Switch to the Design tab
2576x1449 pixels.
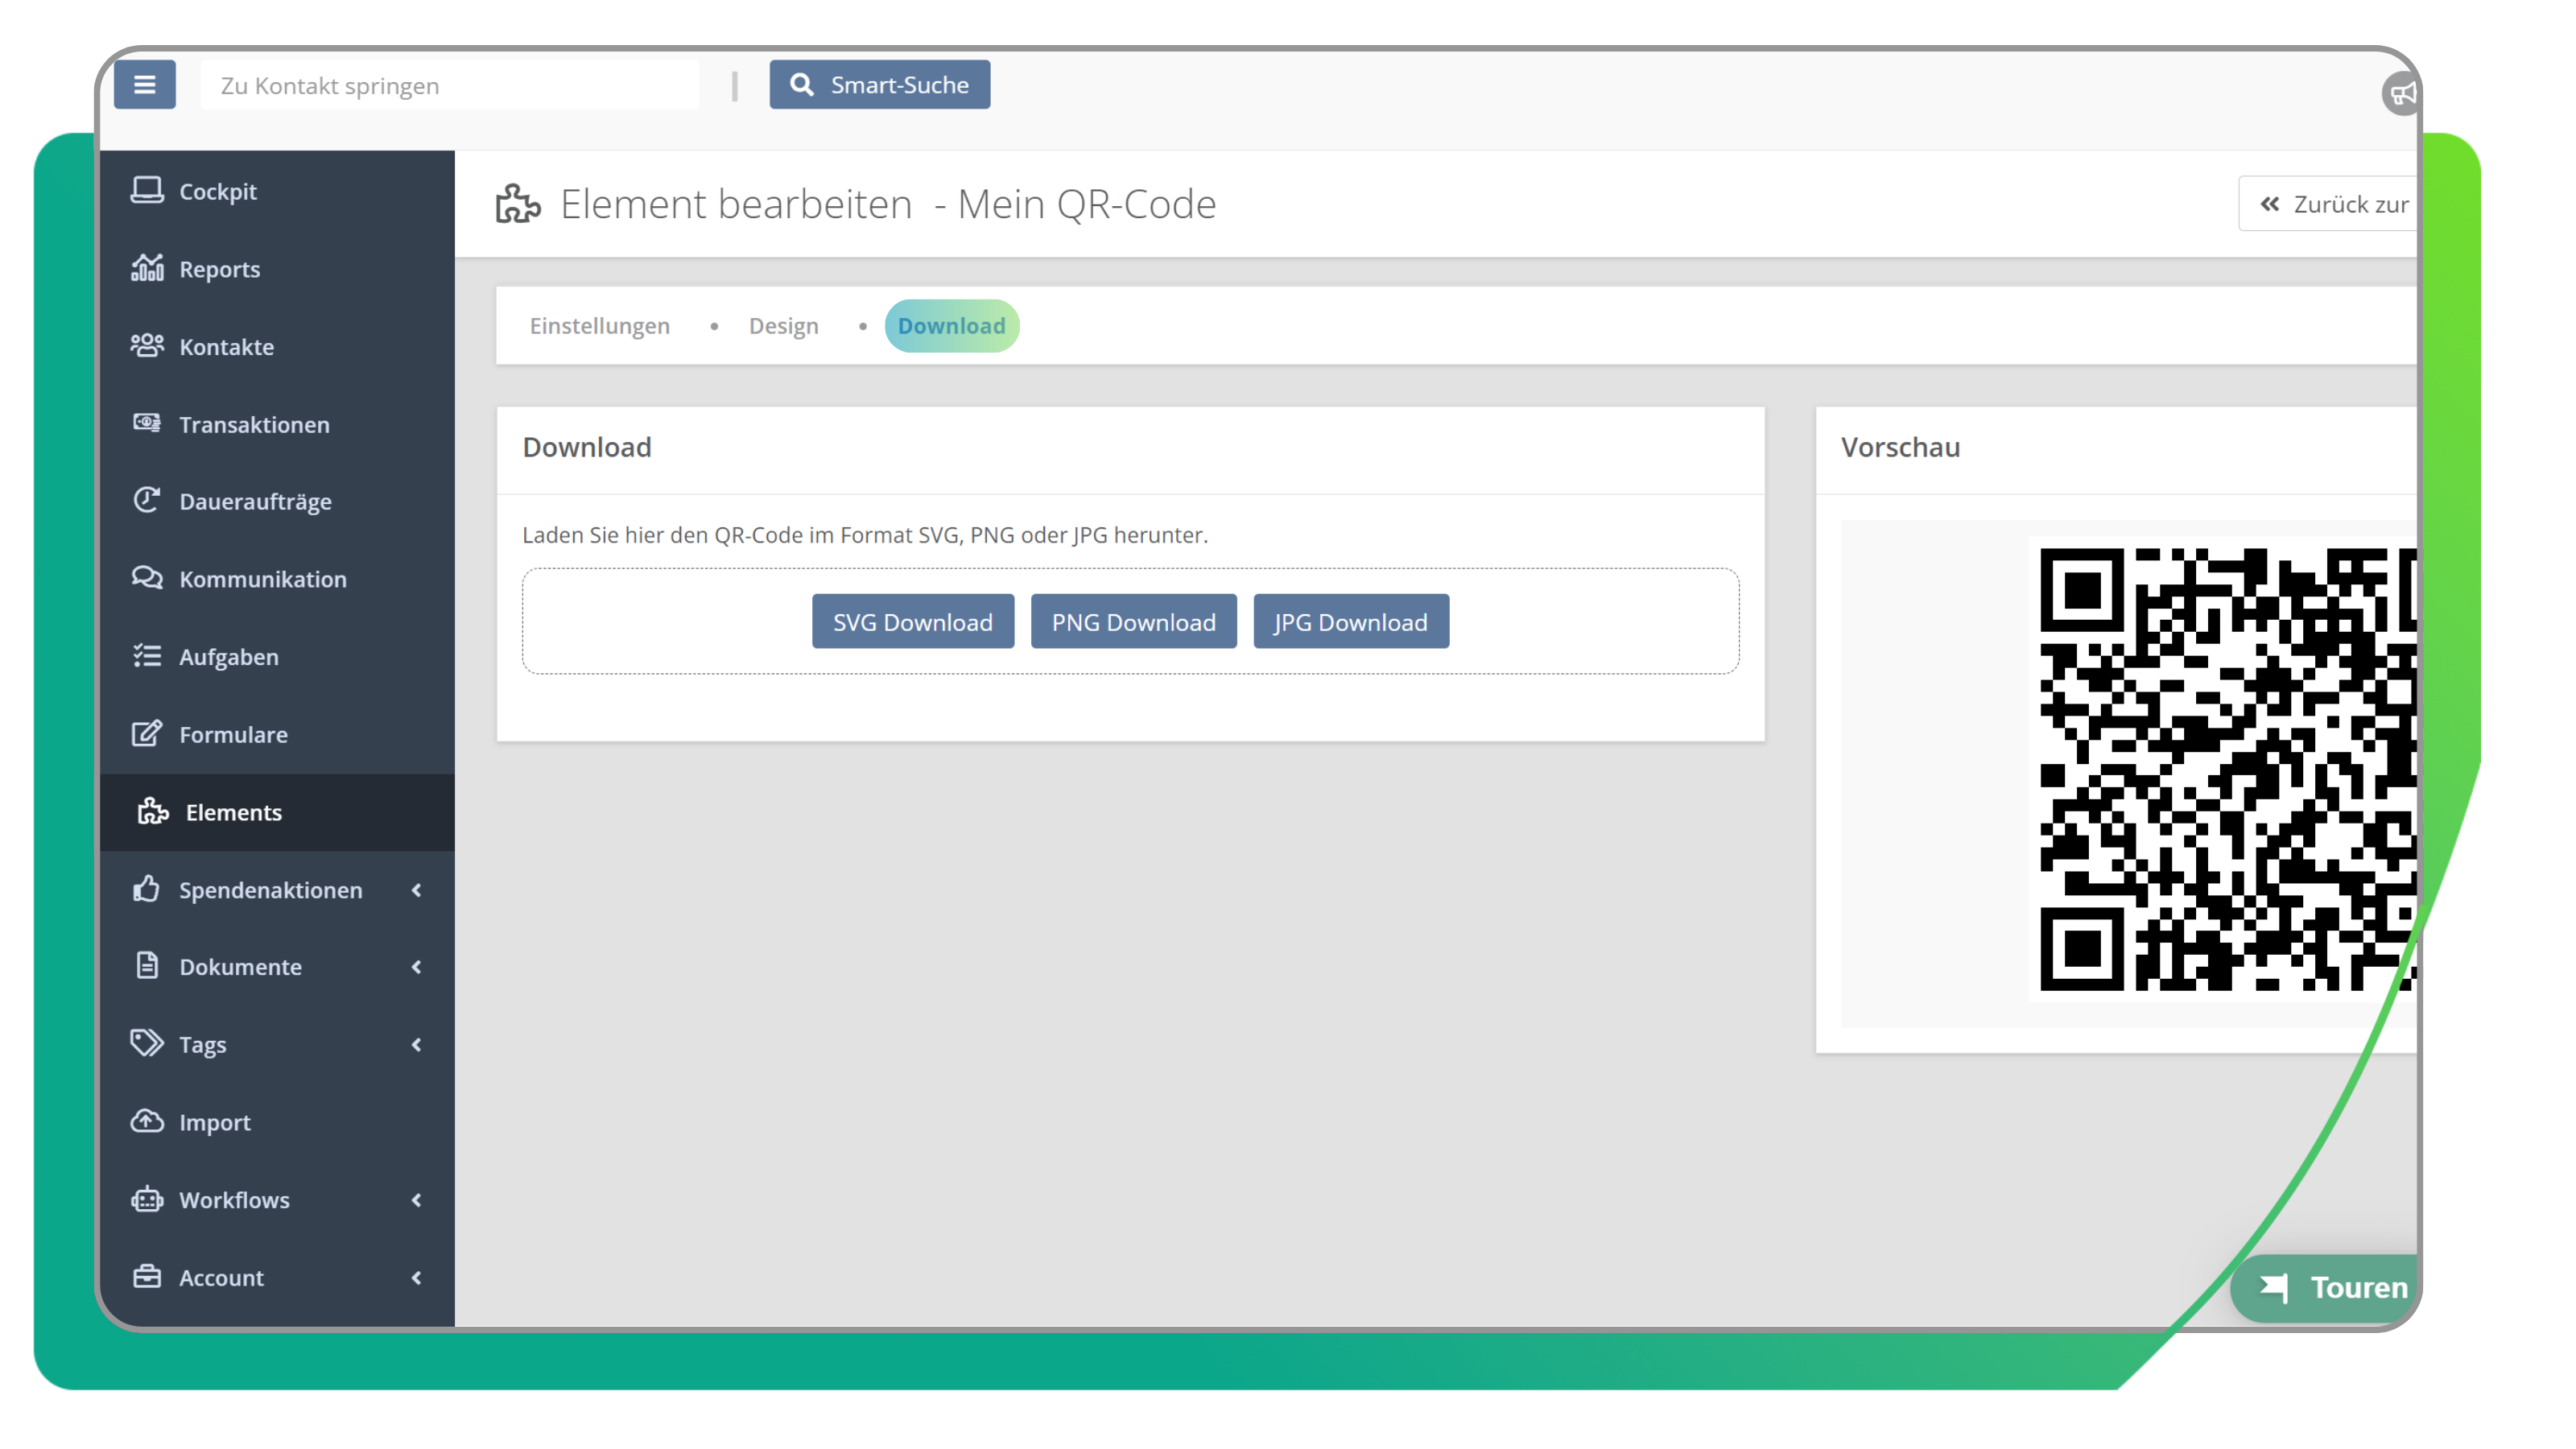point(783,326)
